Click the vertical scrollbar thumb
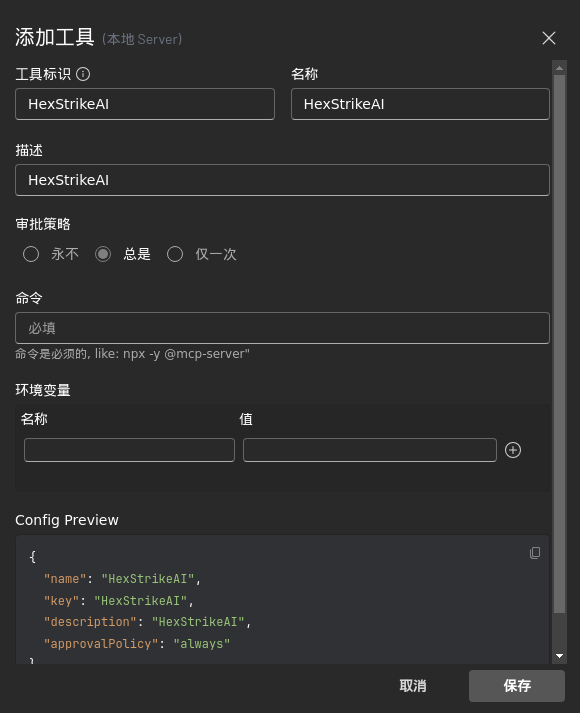The height and width of the screenshot is (713, 580). tap(560, 344)
